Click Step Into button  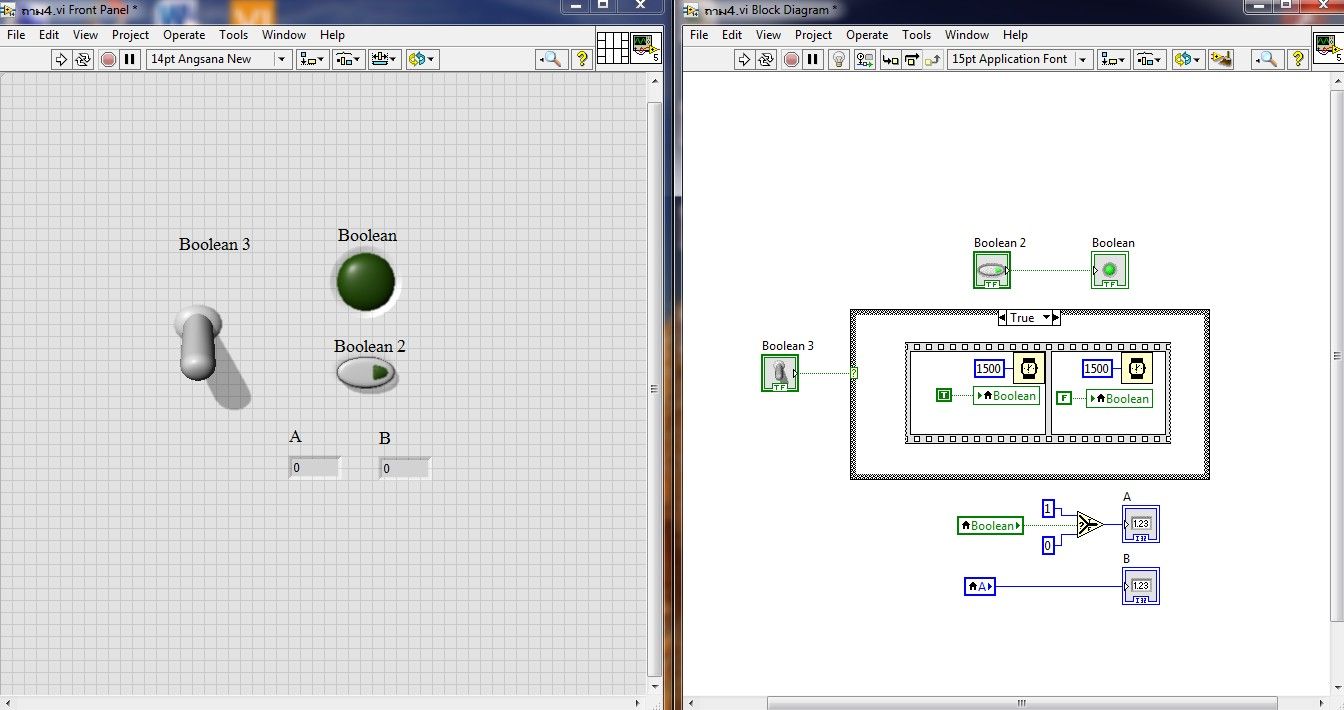coord(890,59)
